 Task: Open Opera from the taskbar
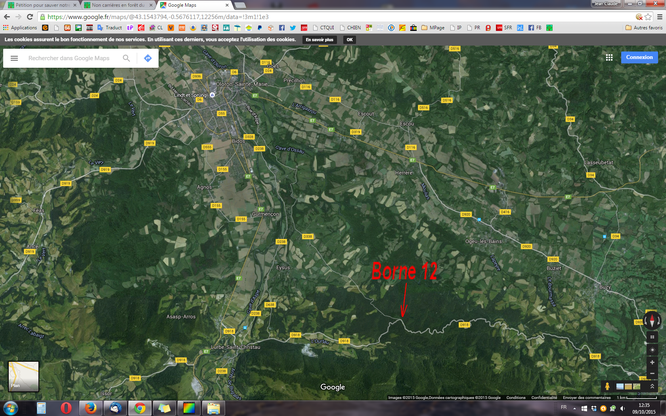66,408
